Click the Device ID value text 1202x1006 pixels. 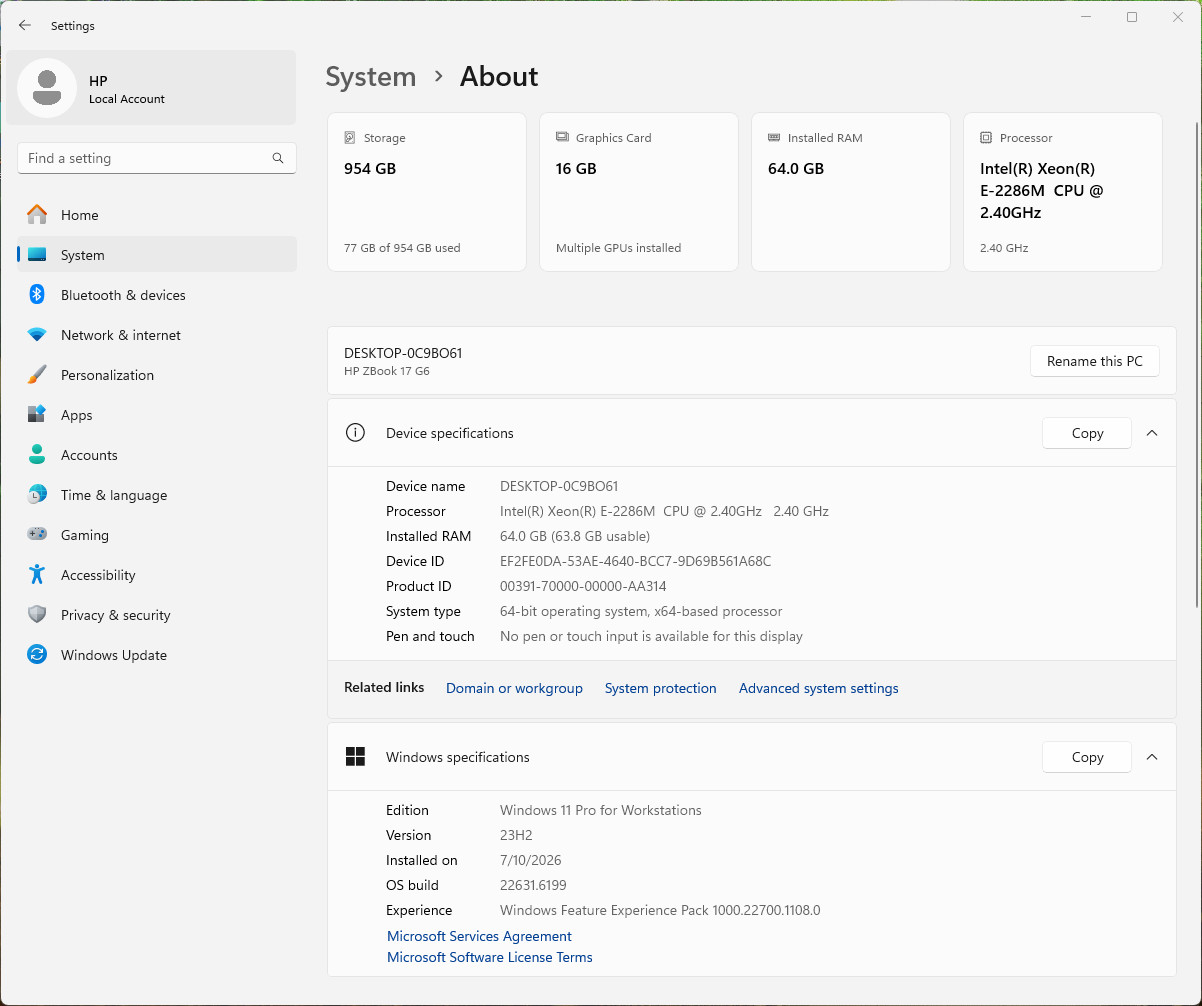click(x=635, y=561)
